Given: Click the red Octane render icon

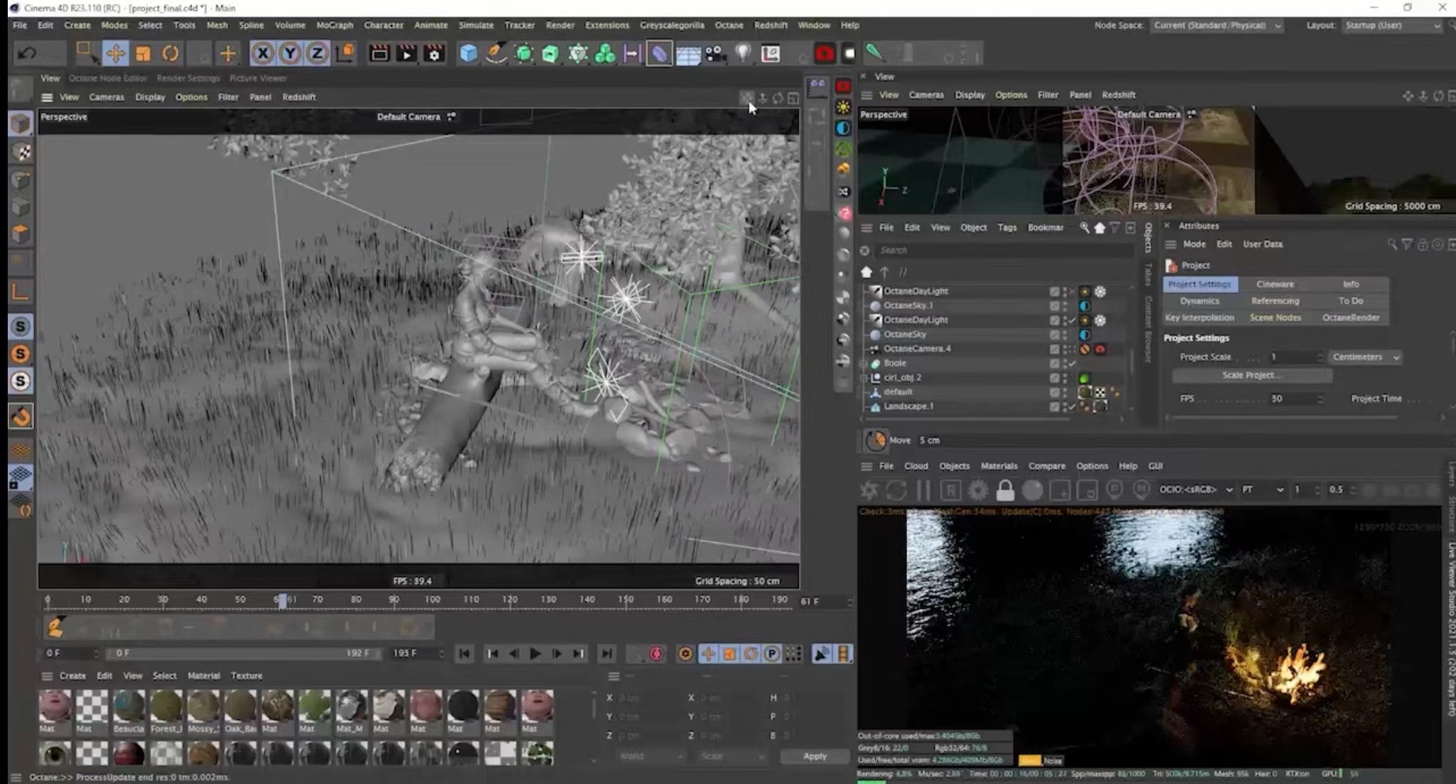Looking at the screenshot, I should coord(825,53).
